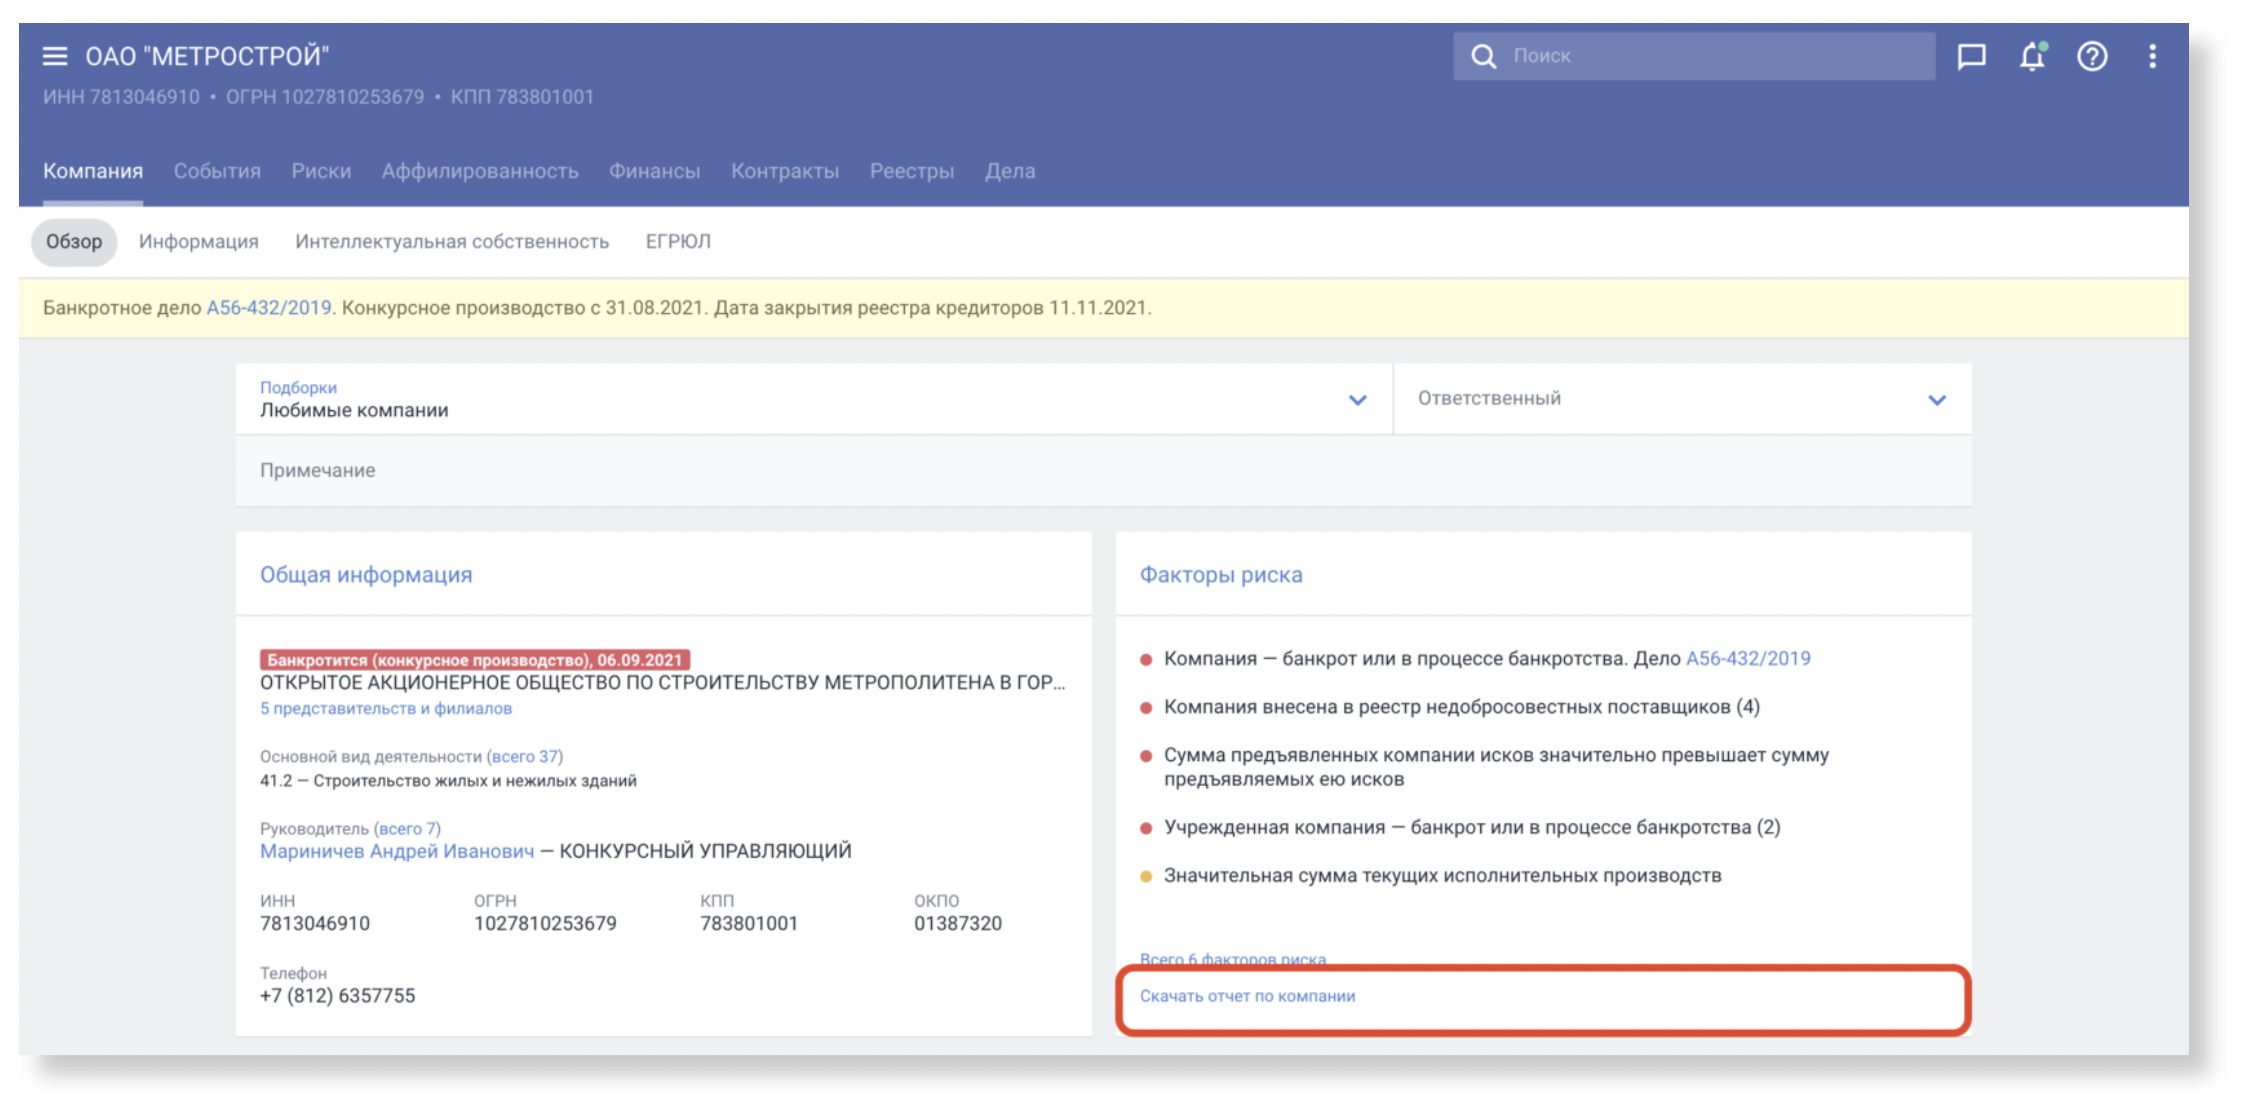Viewport: 2241px width, 1097px height.
Task: Open the Аффилированность tab
Action: click(x=480, y=171)
